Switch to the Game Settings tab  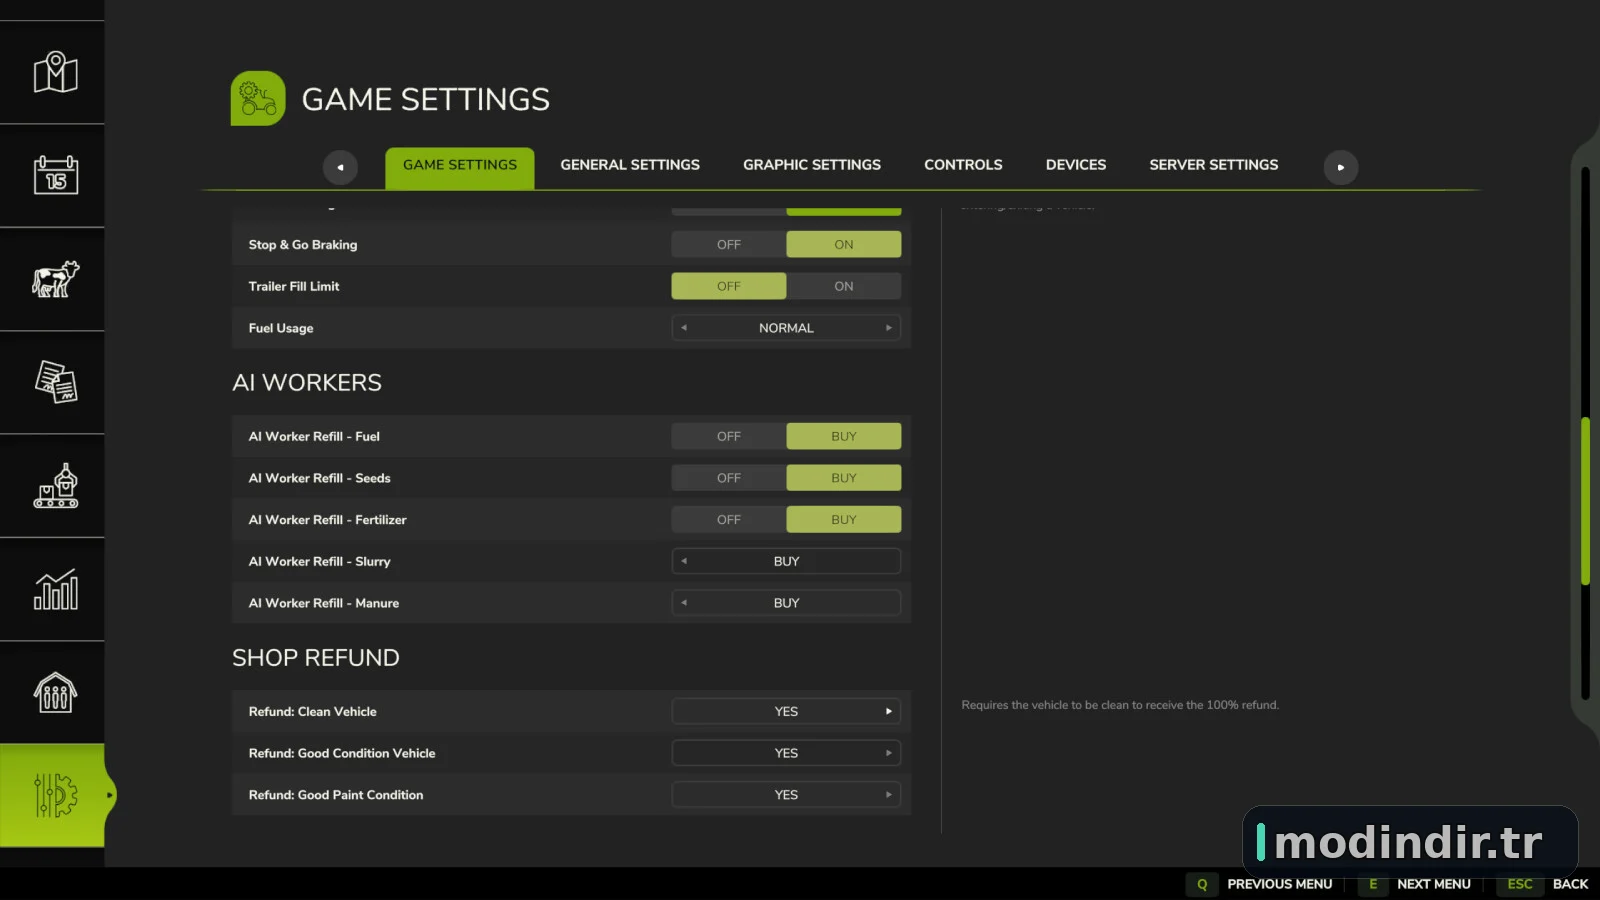(460, 166)
